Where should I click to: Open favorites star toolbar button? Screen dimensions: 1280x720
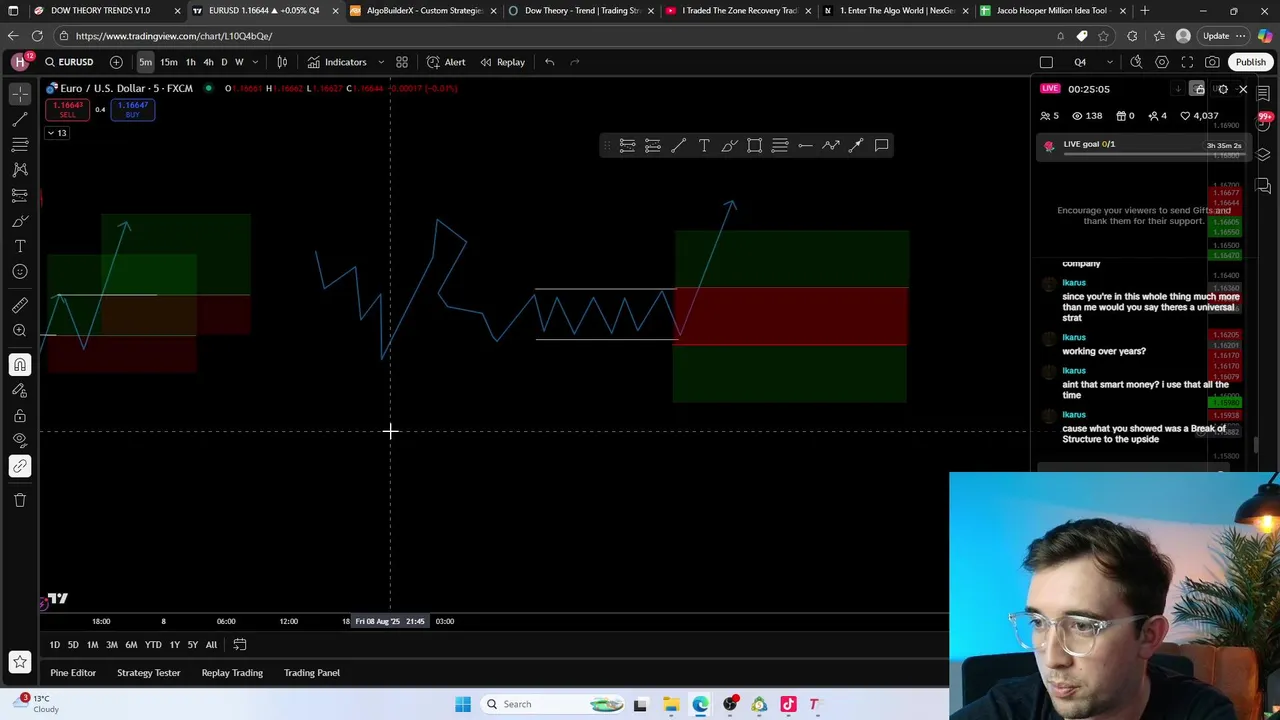(20, 661)
